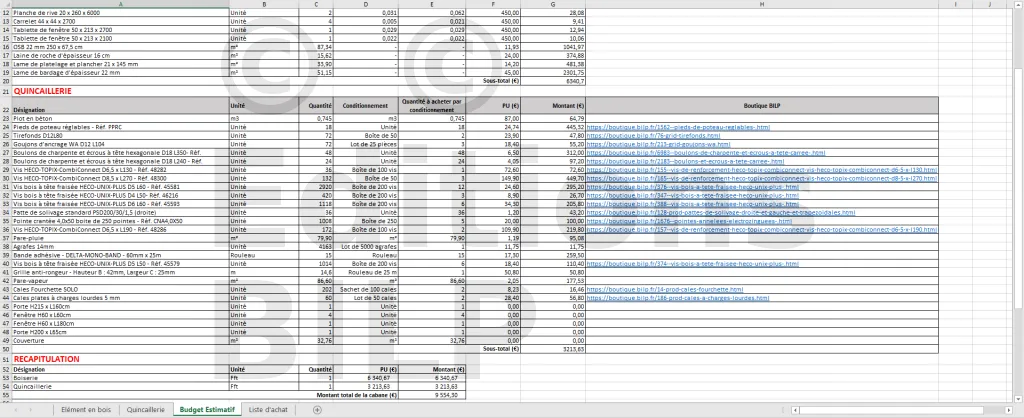Select column H header
1024x418 pixels.
click(x=762, y=4)
